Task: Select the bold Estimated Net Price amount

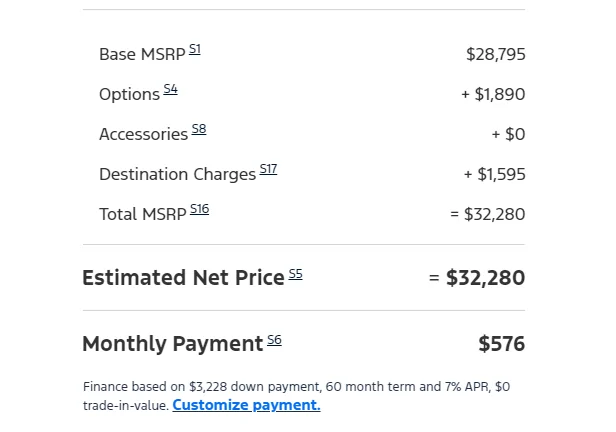Action: coord(477,278)
